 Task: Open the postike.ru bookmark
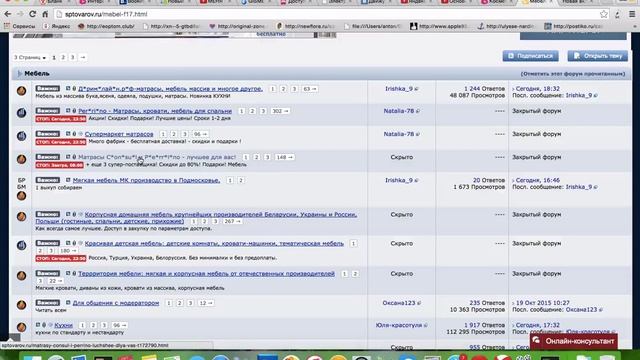[x=573, y=26]
